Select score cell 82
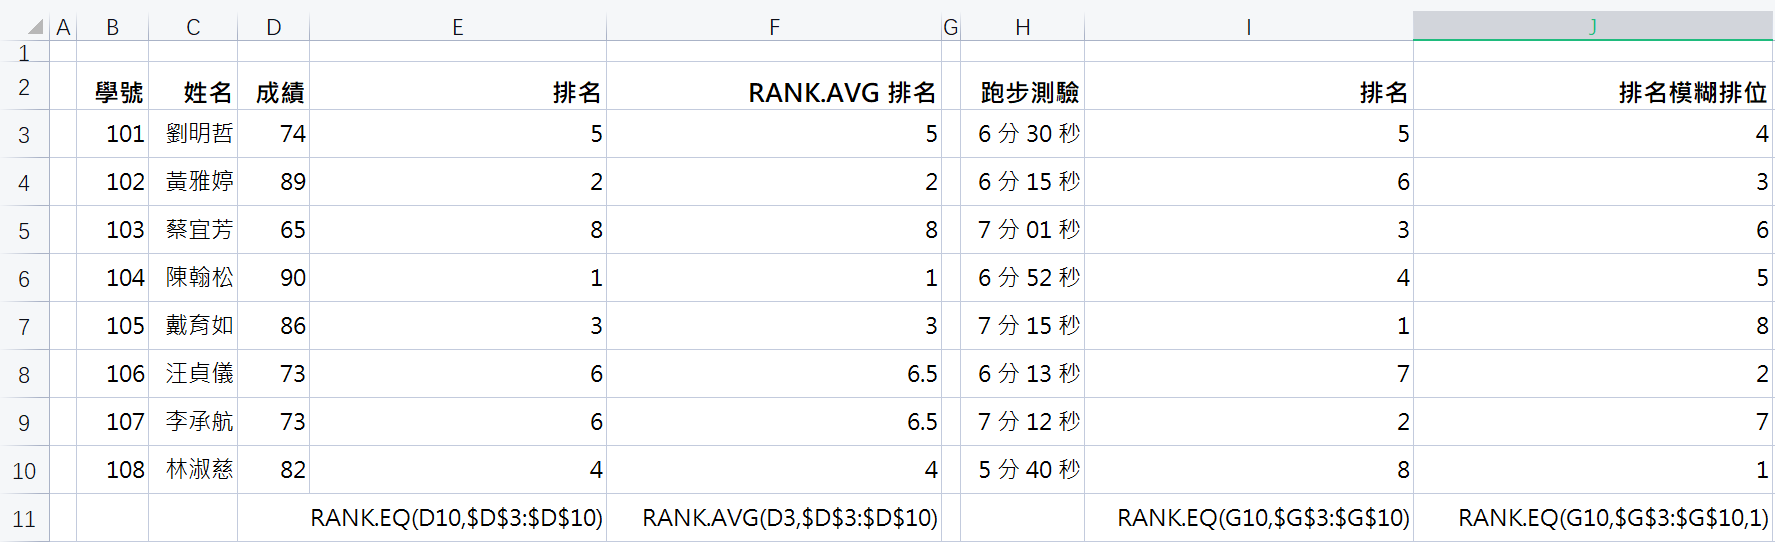Screen dimensions: 1775x542 pyautogui.click(x=274, y=470)
